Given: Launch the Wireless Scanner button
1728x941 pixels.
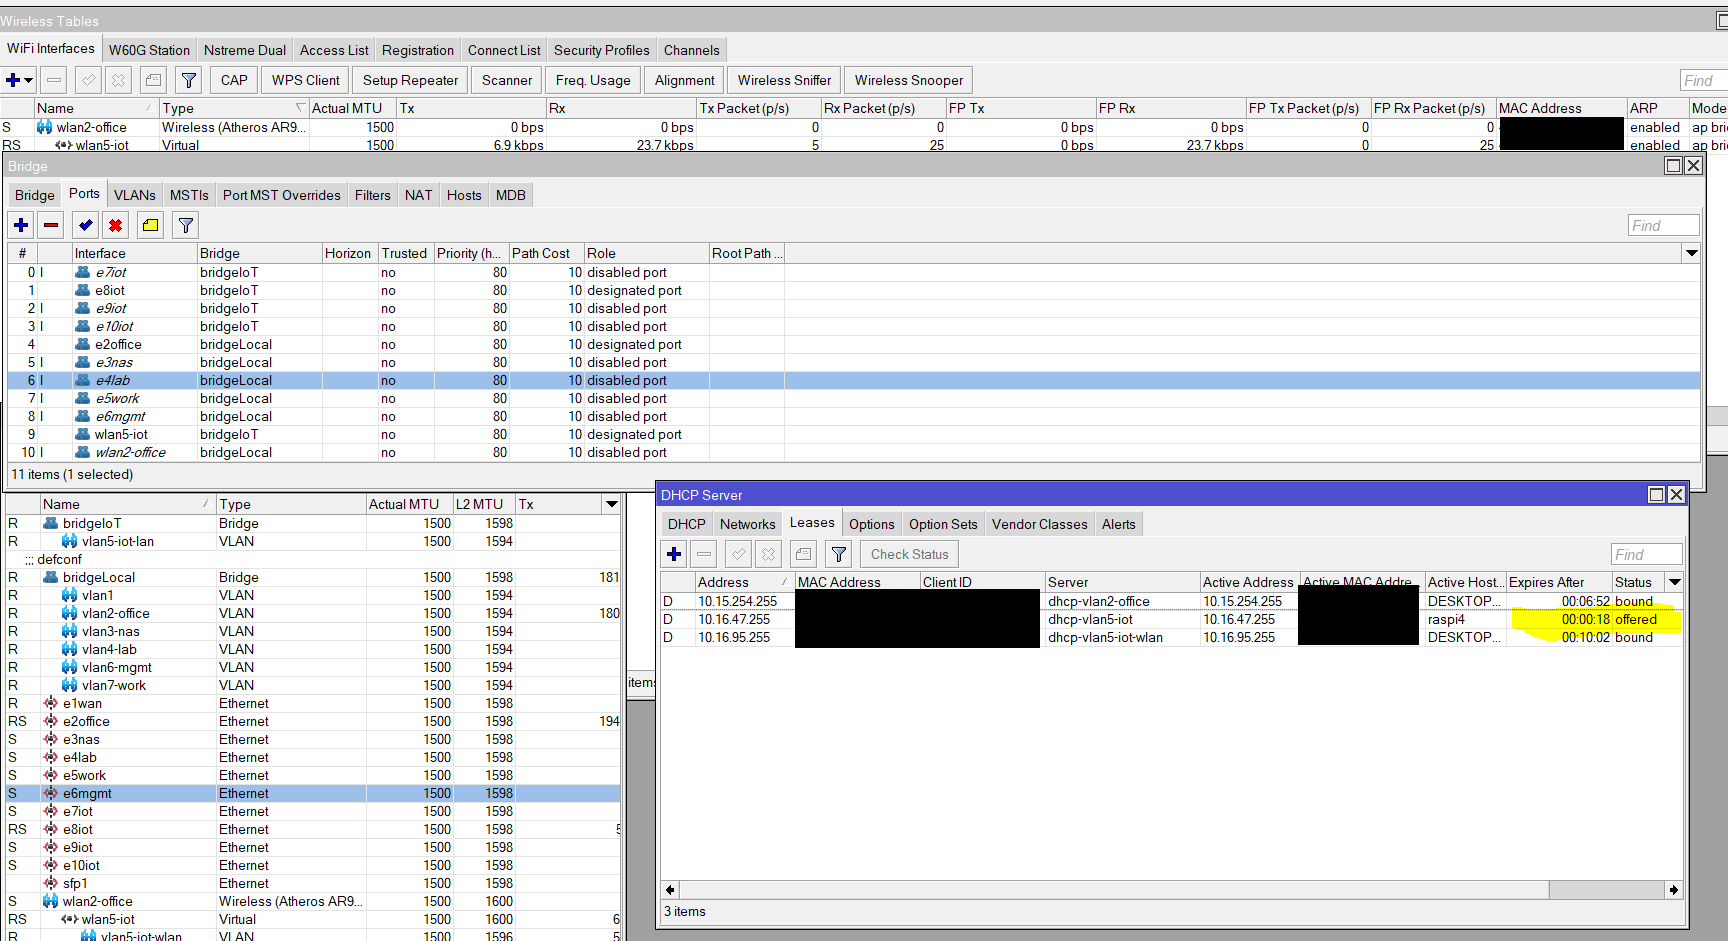Looking at the screenshot, I should (506, 80).
